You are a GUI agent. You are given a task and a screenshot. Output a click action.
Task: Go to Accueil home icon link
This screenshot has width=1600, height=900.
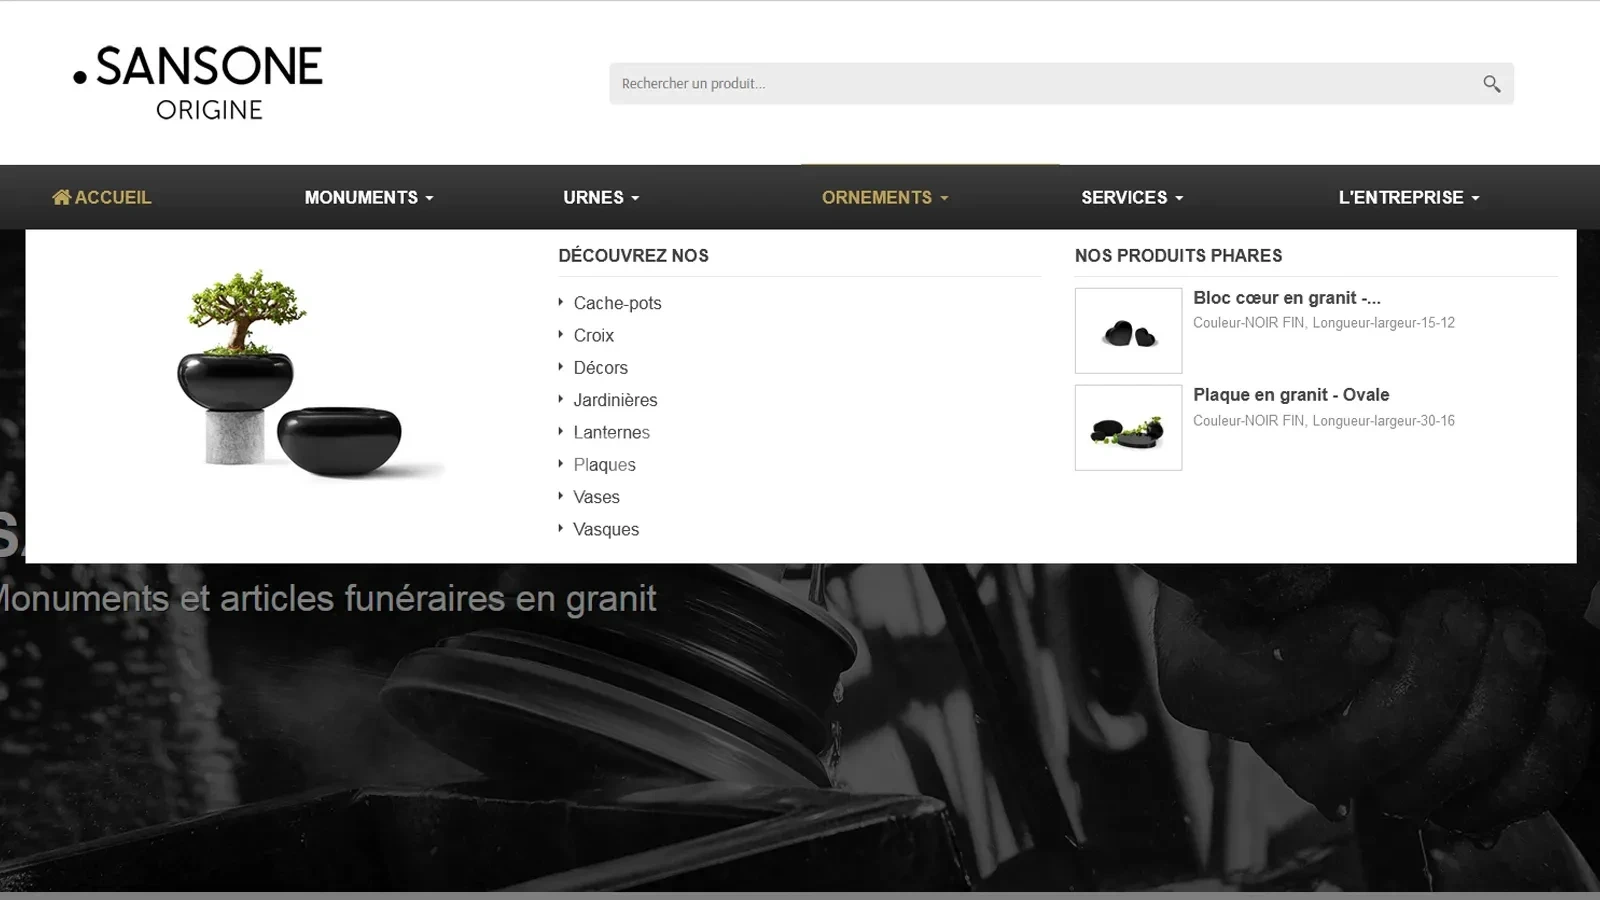tap(102, 198)
